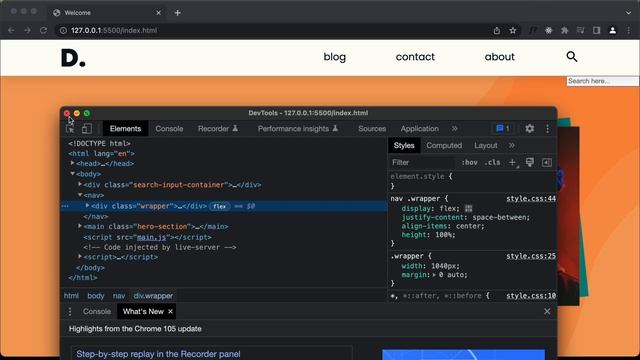The image size is (640, 360).
Task: Close the DevTools drawer
Action: coord(547,311)
